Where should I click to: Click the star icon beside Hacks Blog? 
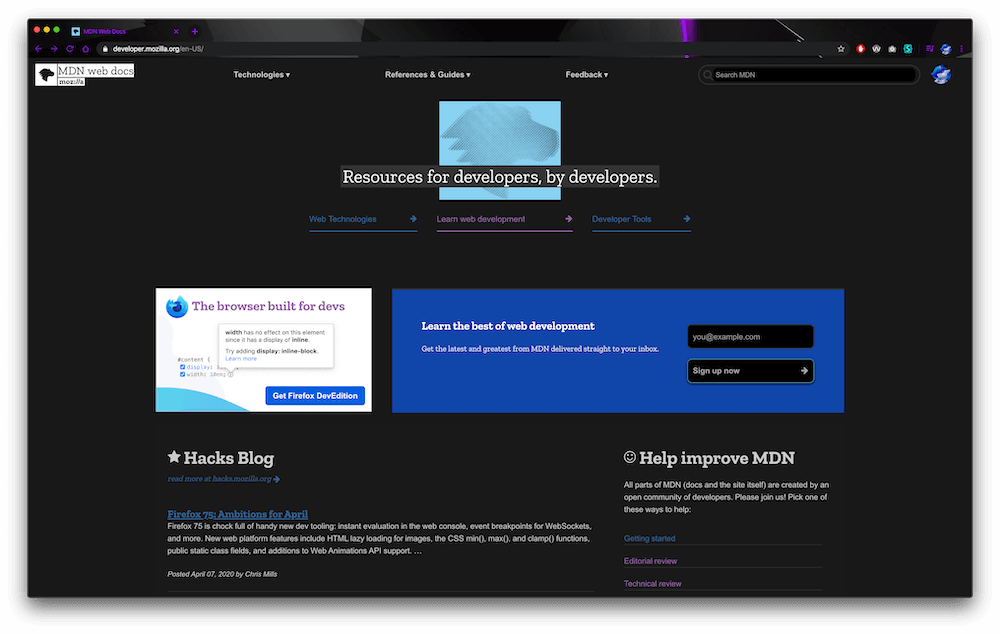(173, 457)
